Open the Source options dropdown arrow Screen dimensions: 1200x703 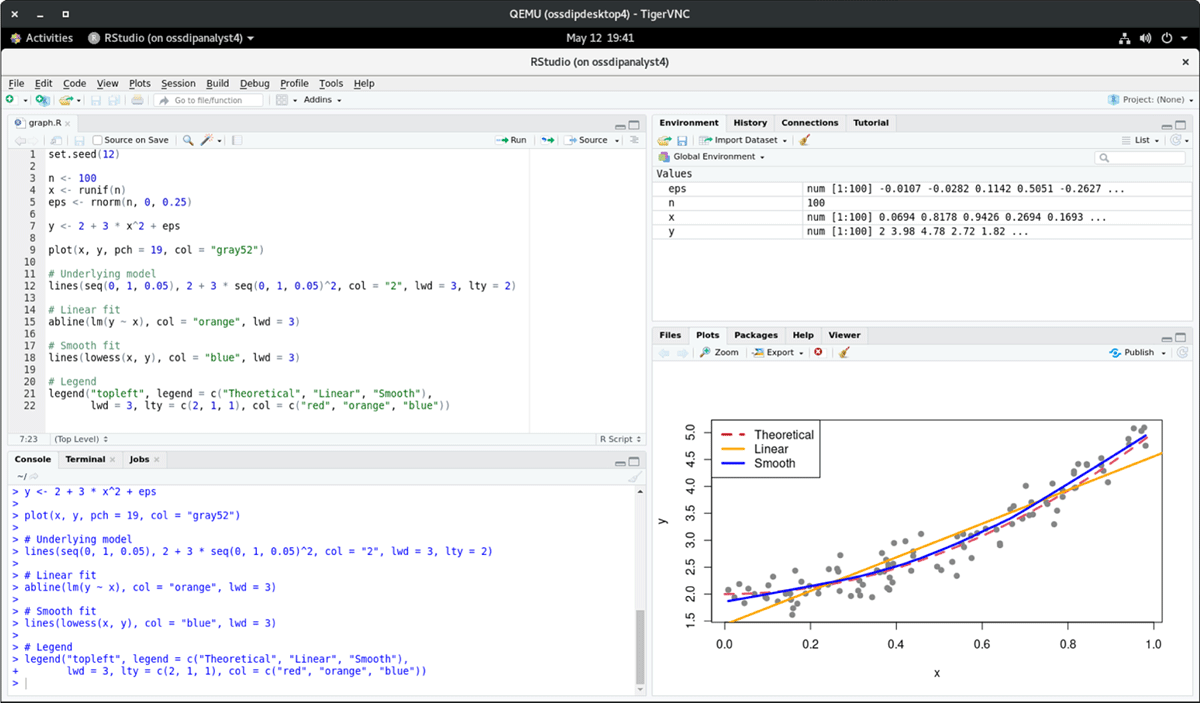tap(615, 140)
